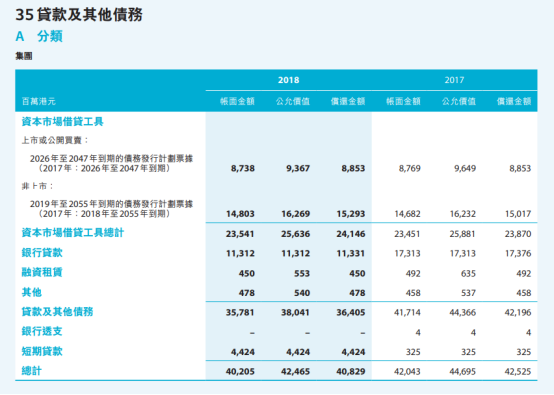554x395 pixels.
Task: Select the 其他 row label
Action: [x=32, y=292]
